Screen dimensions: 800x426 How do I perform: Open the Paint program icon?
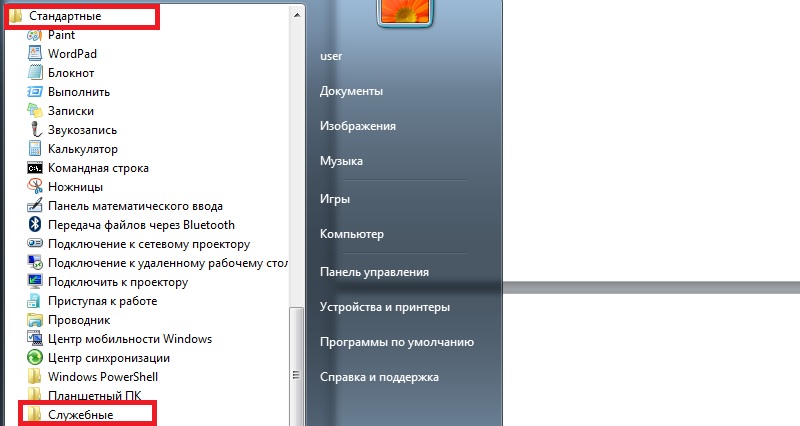tap(35, 35)
